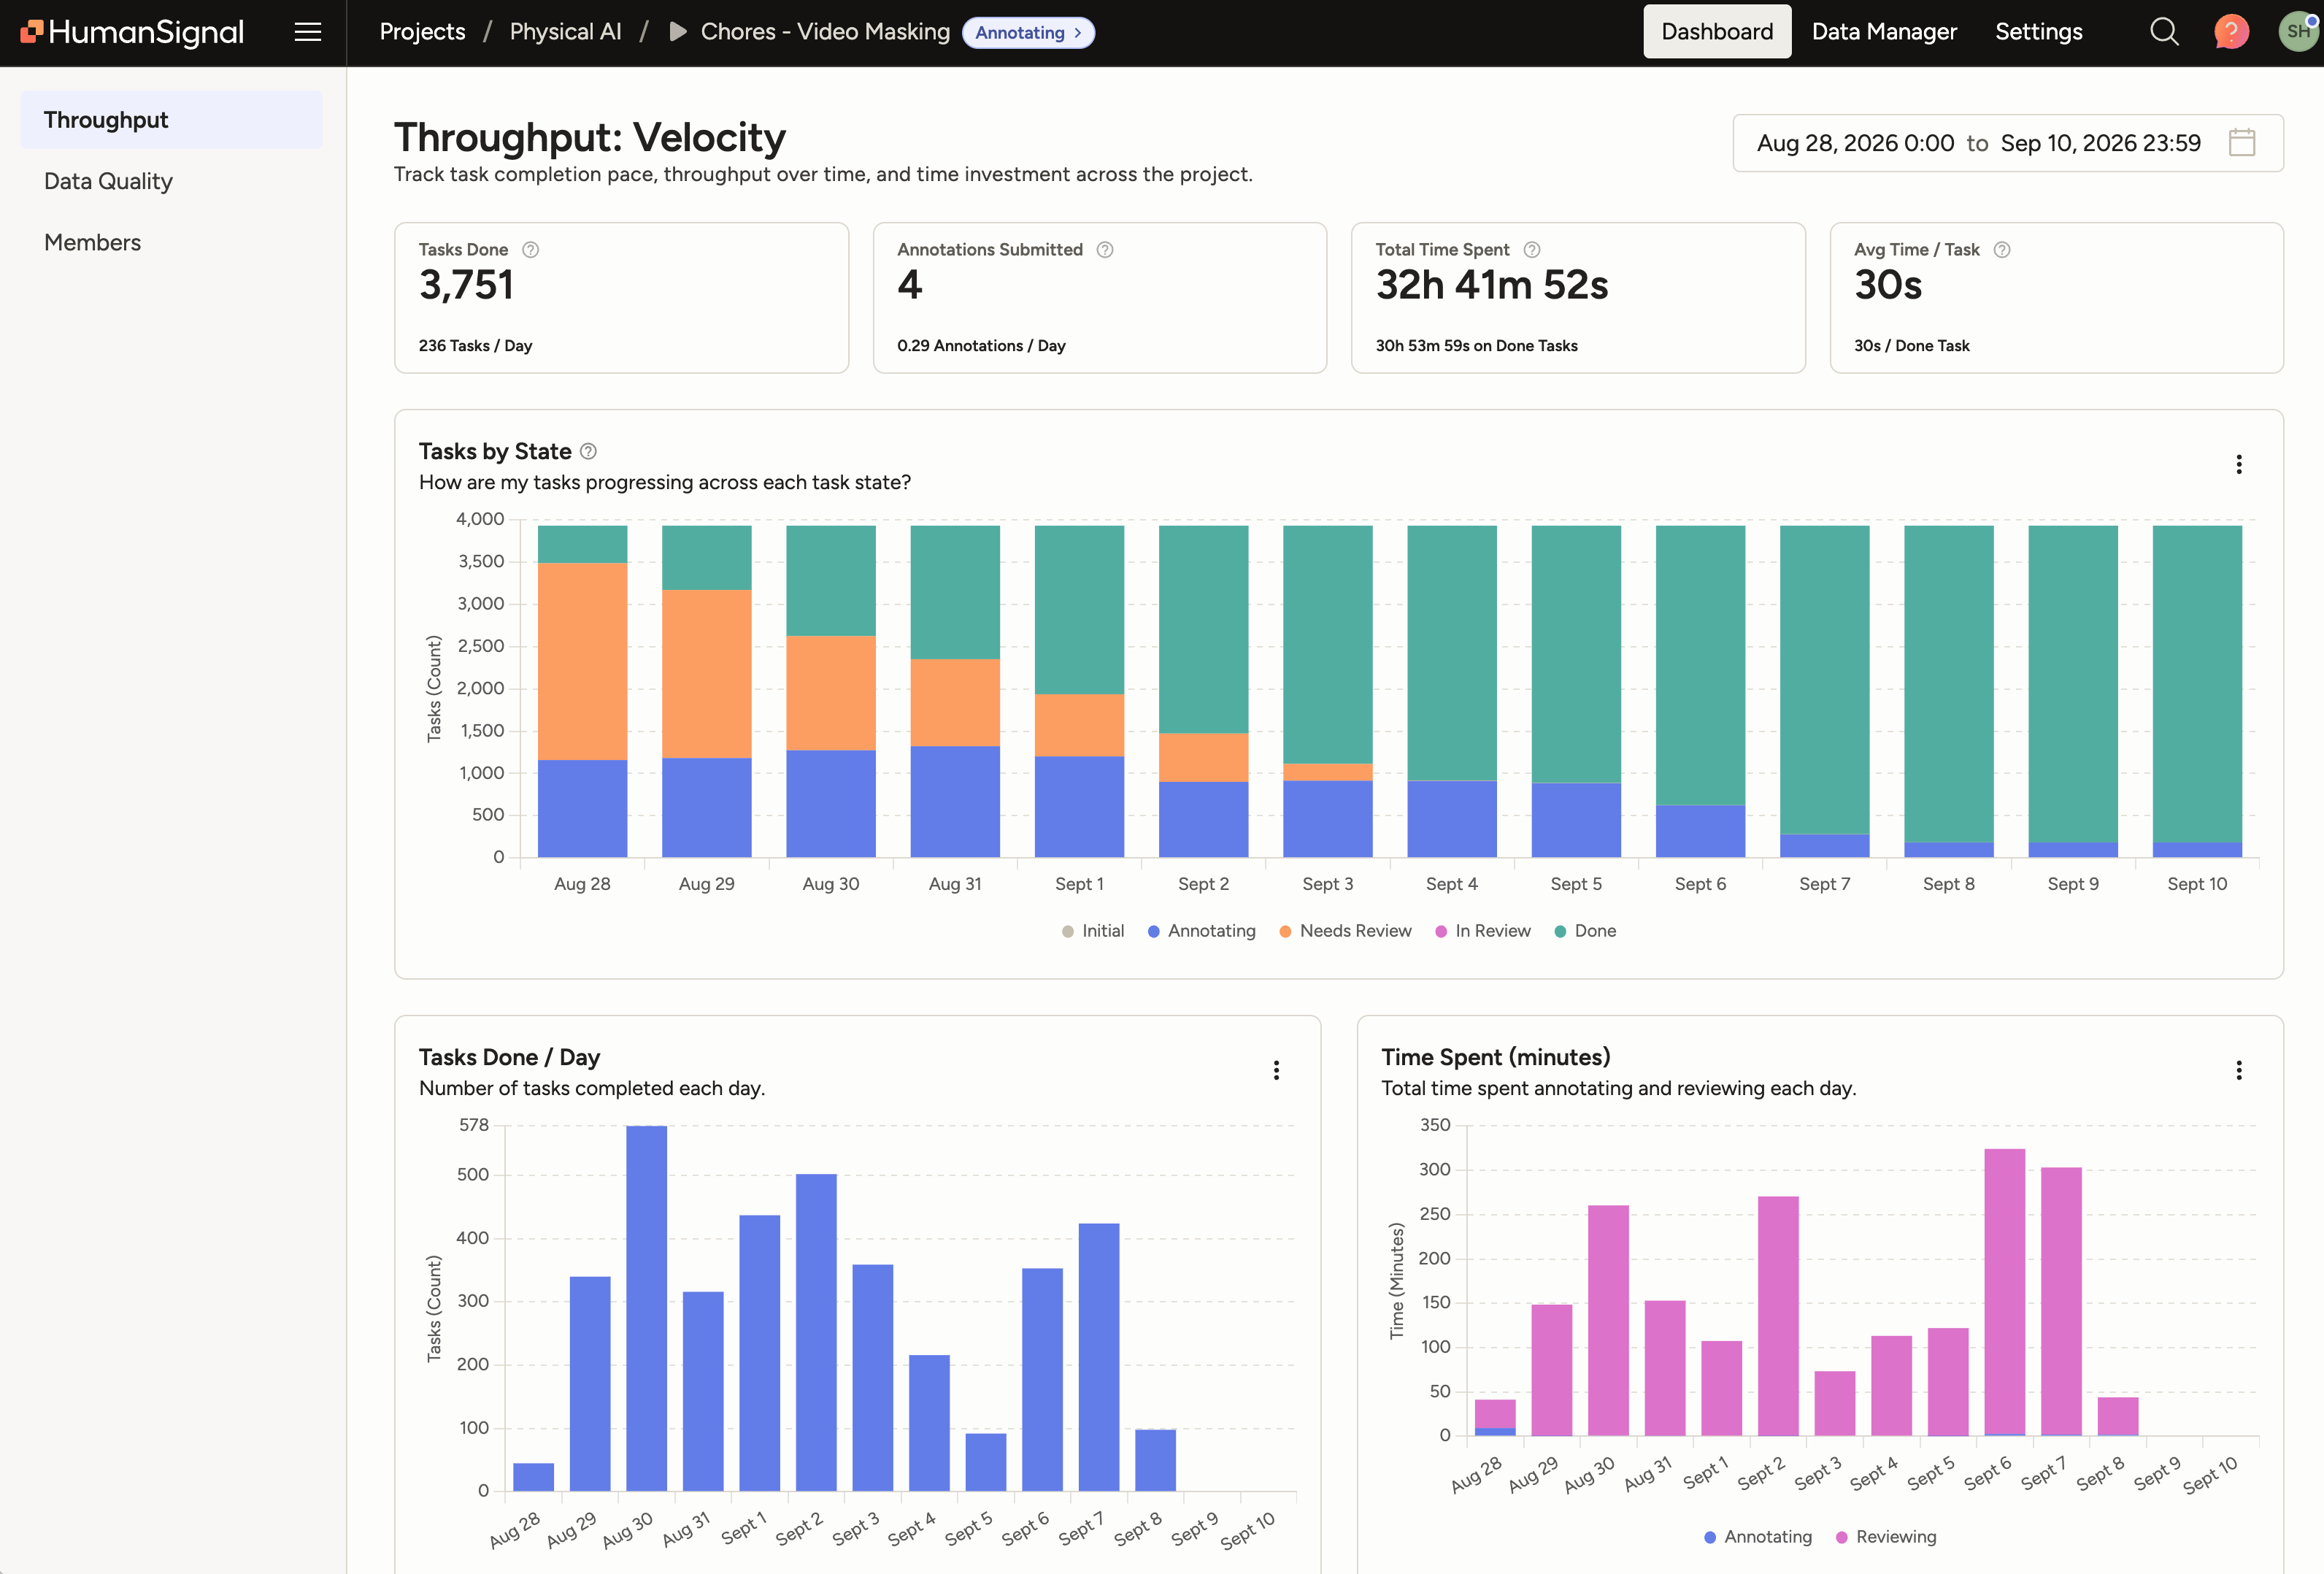Click the Sept 10 stacked bar in Tasks by State
The width and height of the screenshot is (2324, 1574).
(2197, 691)
